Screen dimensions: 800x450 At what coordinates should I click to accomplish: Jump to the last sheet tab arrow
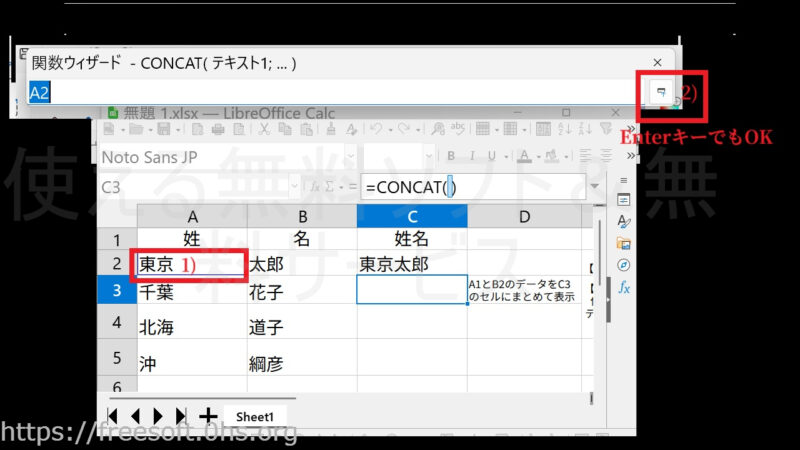pyautogui.click(x=181, y=415)
